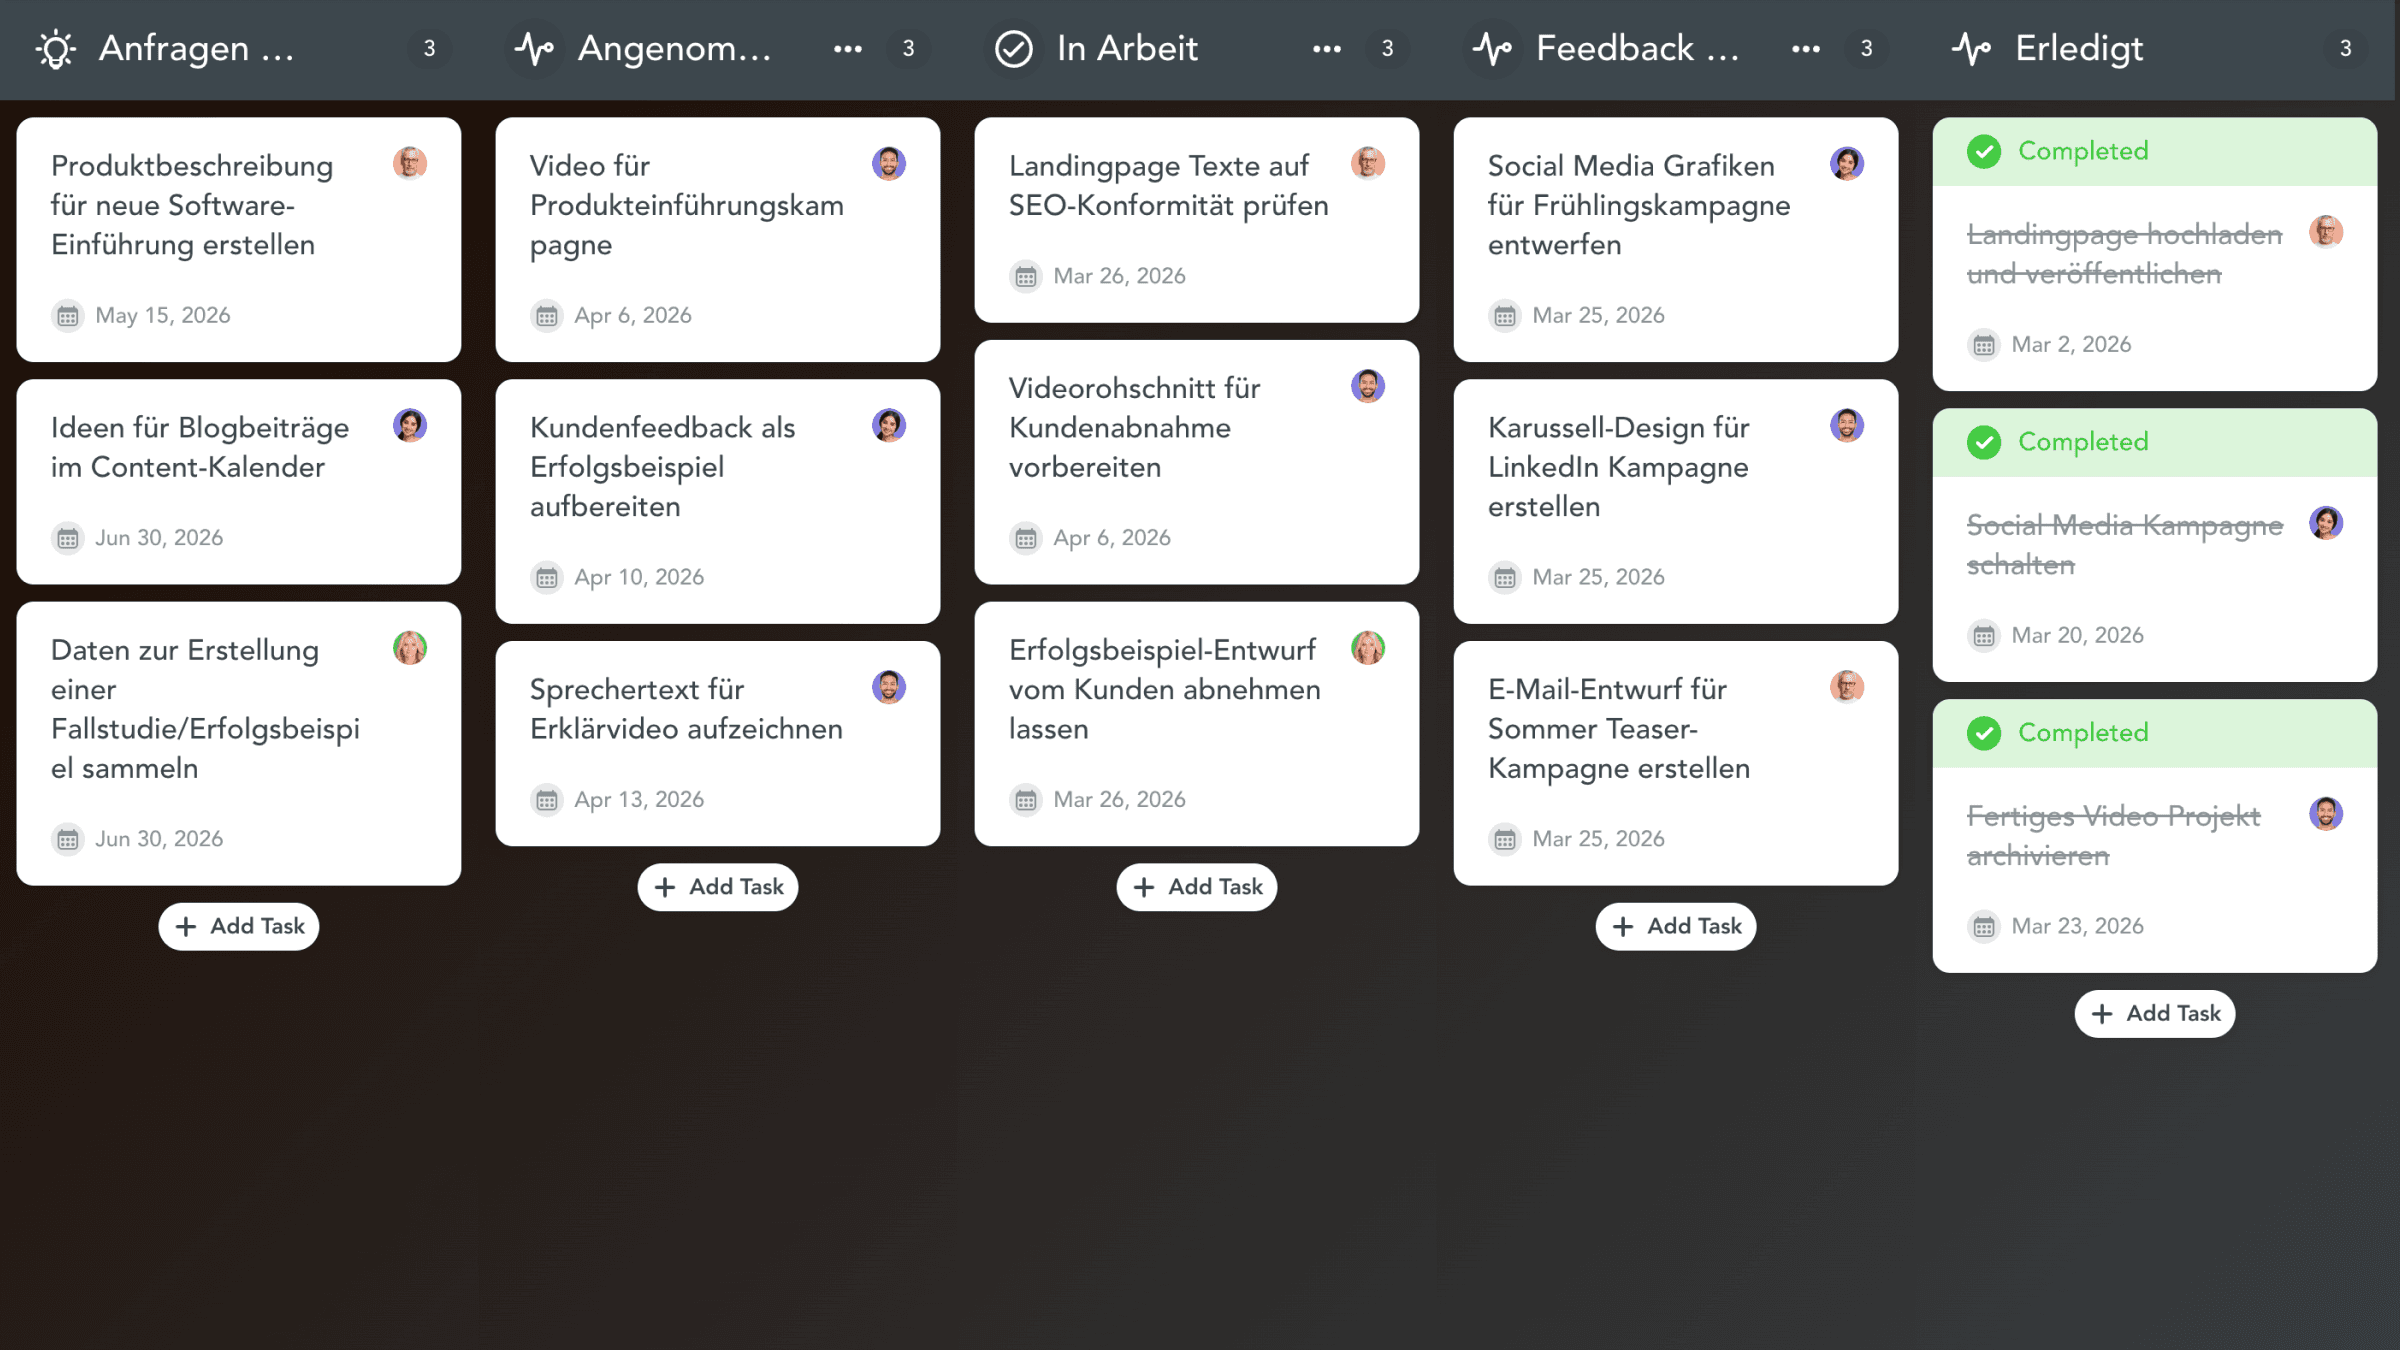This screenshot has height=1350, width=2400.
Task: Open three-dot menu of In Arbeit column
Action: (1327, 49)
